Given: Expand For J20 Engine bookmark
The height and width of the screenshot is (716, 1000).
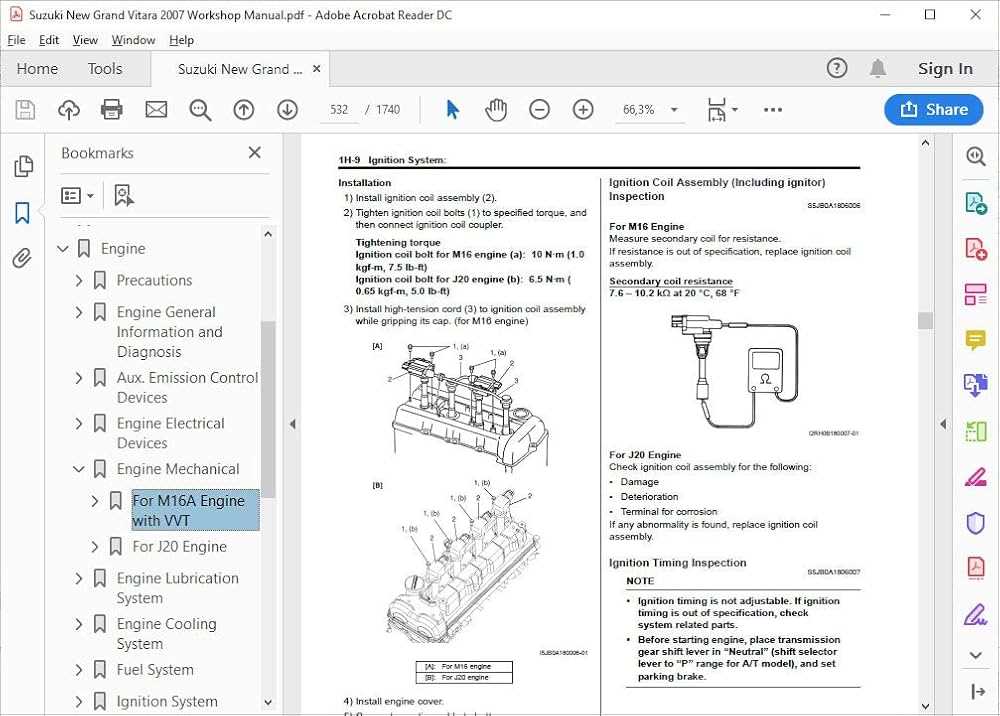Looking at the screenshot, I should point(94,546).
